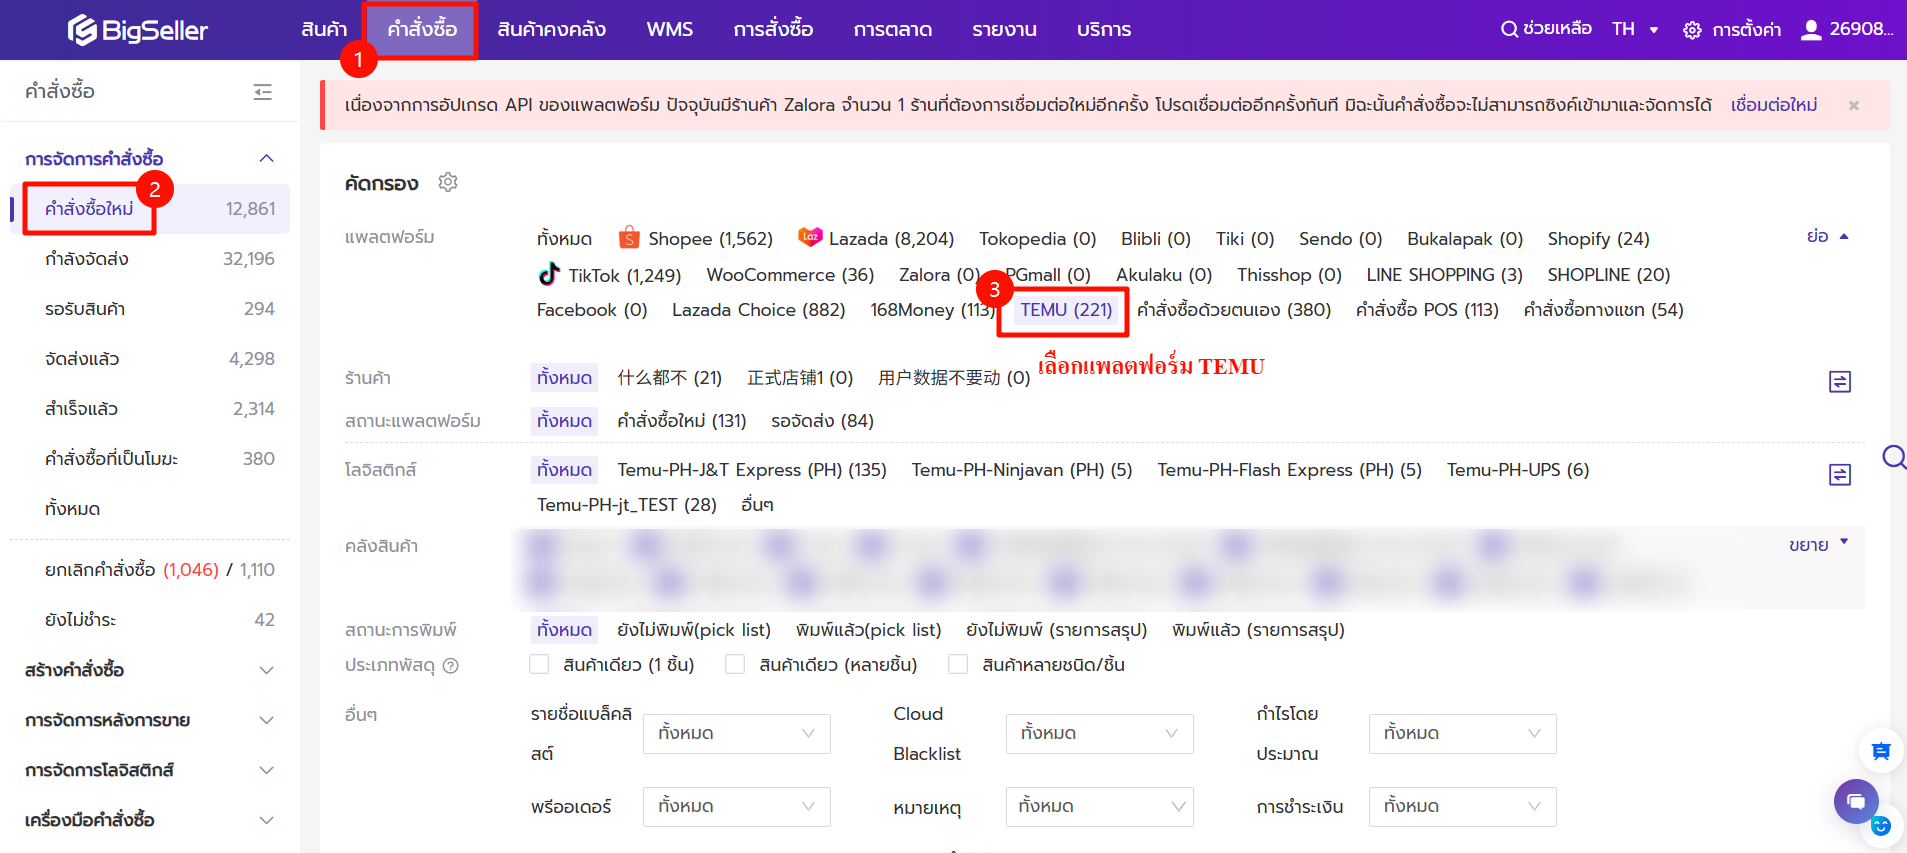Open สินค้าคงคลัง top menu

pos(552,30)
